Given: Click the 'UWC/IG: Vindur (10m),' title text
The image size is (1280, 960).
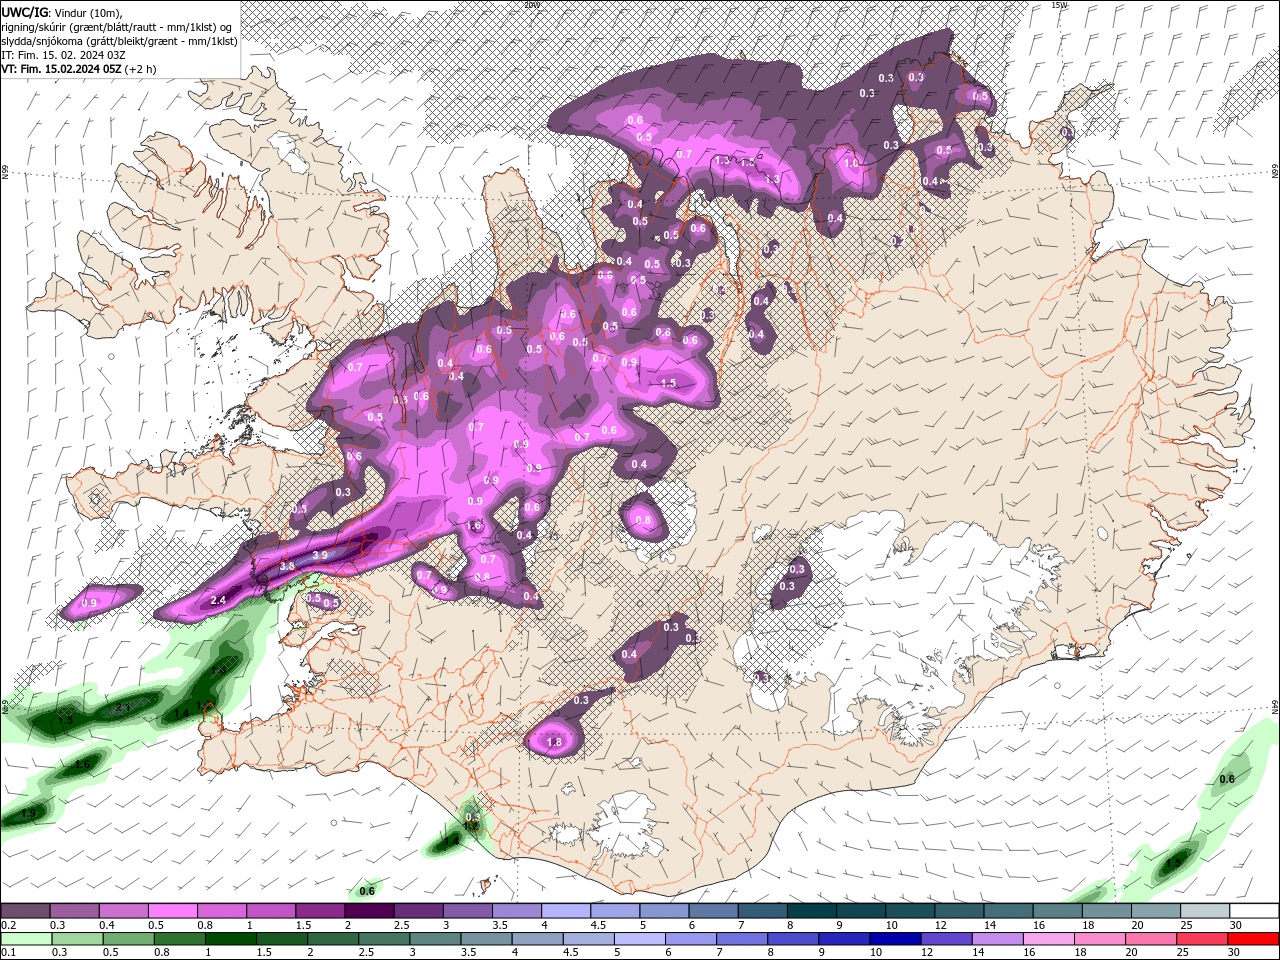Looking at the screenshot, I should click(x=60, y=12).
